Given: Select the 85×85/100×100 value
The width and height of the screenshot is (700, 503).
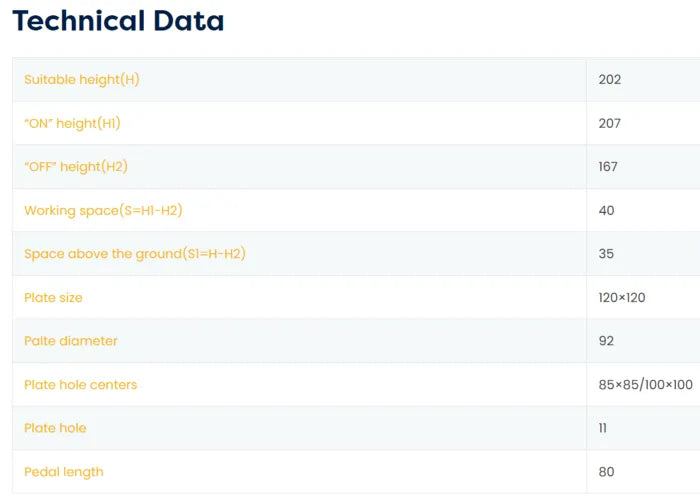Looking at the screenshot, I should pyautogui.click(x=645, y=385).
